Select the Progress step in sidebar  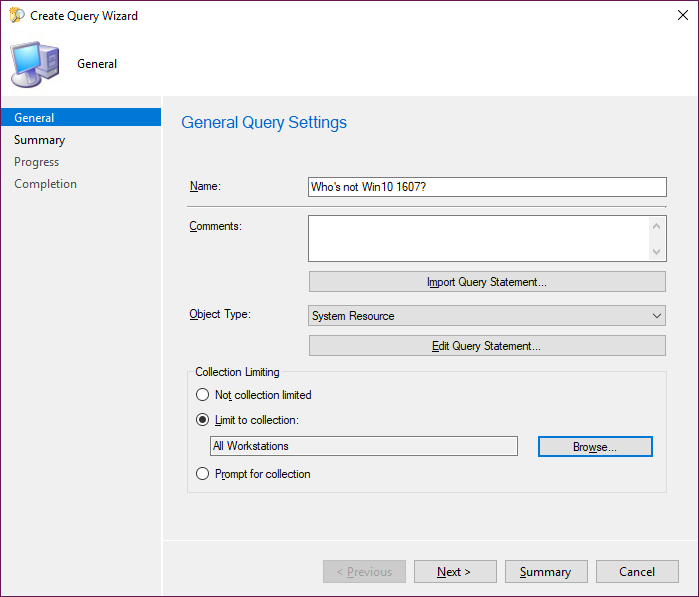point(37,162)
